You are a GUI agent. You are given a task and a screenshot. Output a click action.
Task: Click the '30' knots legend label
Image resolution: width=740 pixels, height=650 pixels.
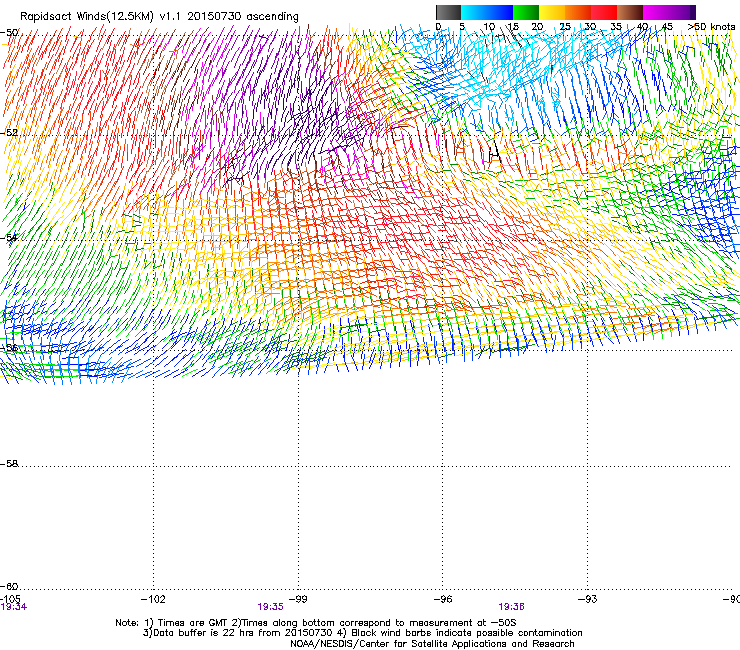pos(590,26)
